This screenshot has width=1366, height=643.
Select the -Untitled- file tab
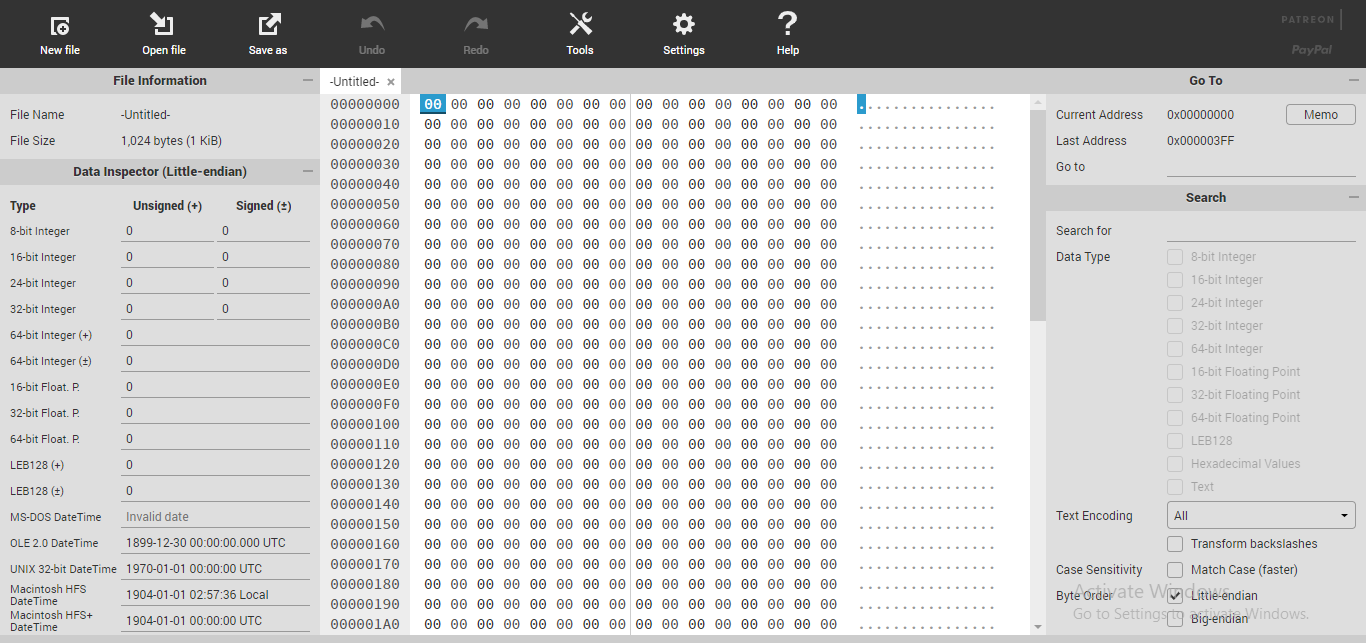354,82
